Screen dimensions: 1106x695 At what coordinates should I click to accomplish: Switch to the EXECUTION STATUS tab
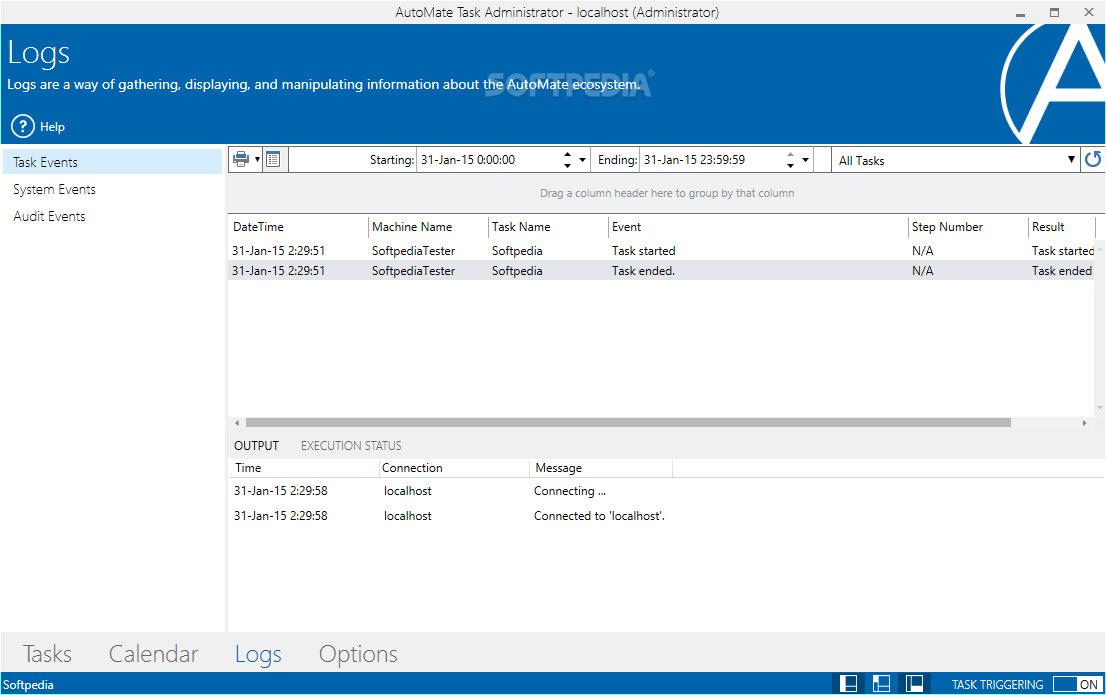[351, 446]
